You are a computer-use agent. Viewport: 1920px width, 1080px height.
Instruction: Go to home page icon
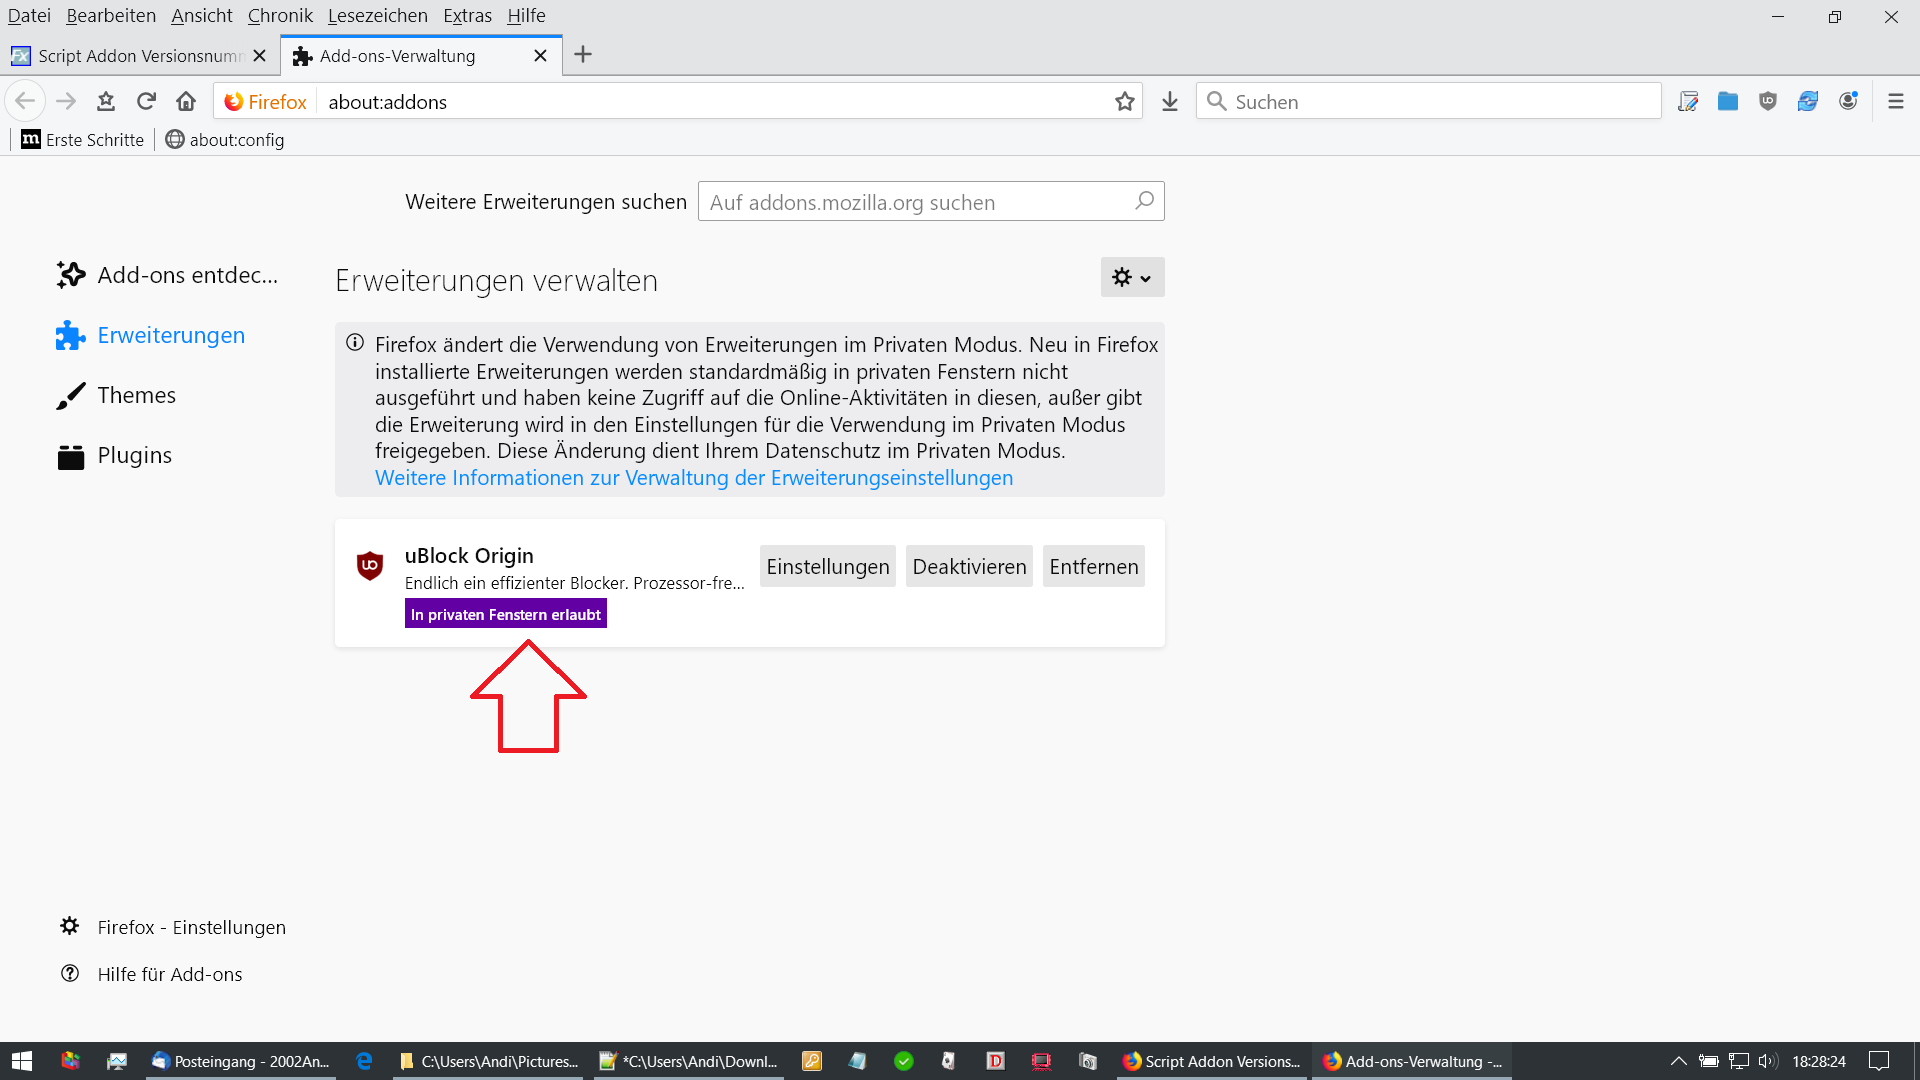click(186, 101)
